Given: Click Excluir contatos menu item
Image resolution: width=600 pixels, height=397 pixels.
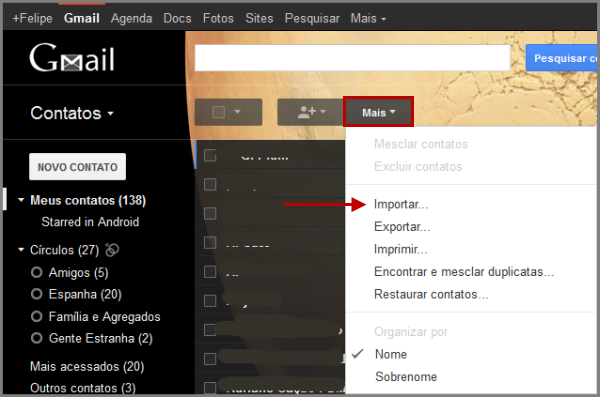Looking at the screenshot, I should pos(418,167).
